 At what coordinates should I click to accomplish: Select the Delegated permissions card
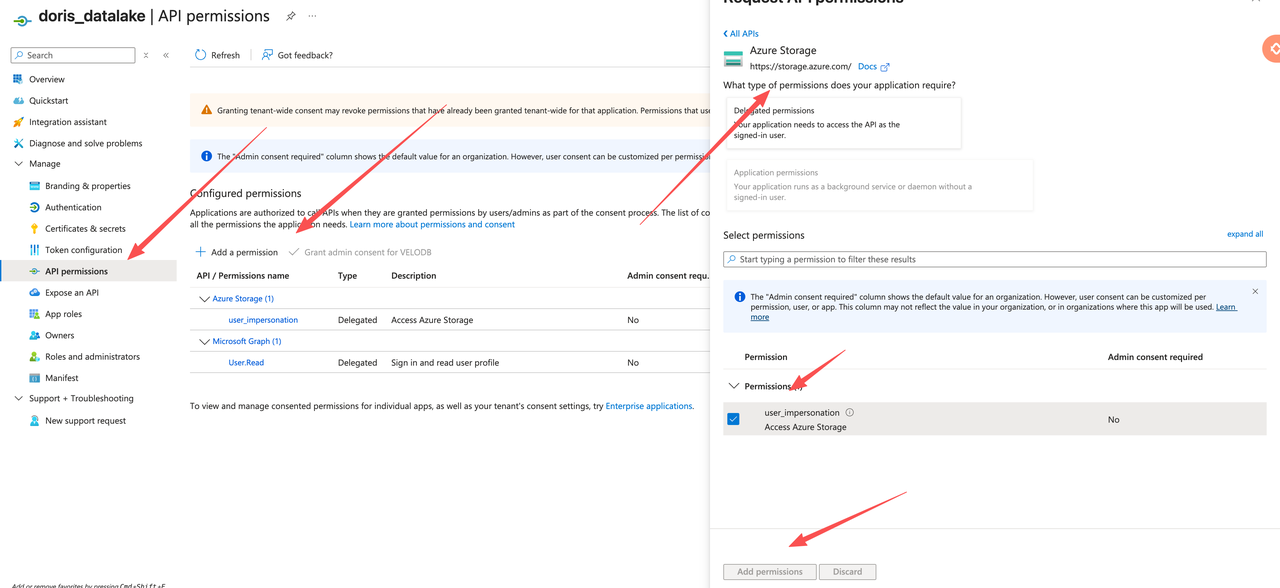pos(842,122)
